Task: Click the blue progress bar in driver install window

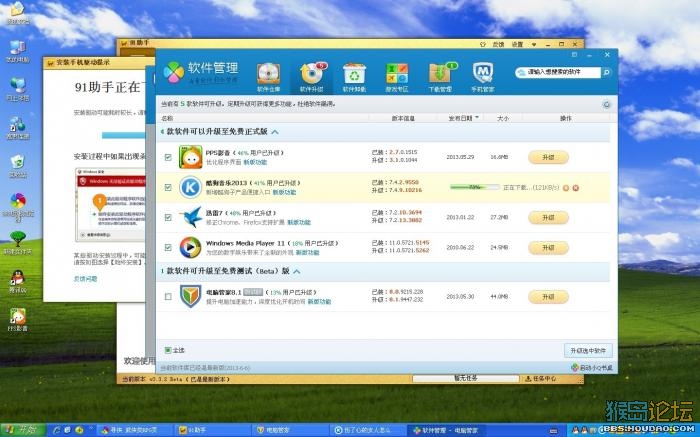Action: point(124,135)
